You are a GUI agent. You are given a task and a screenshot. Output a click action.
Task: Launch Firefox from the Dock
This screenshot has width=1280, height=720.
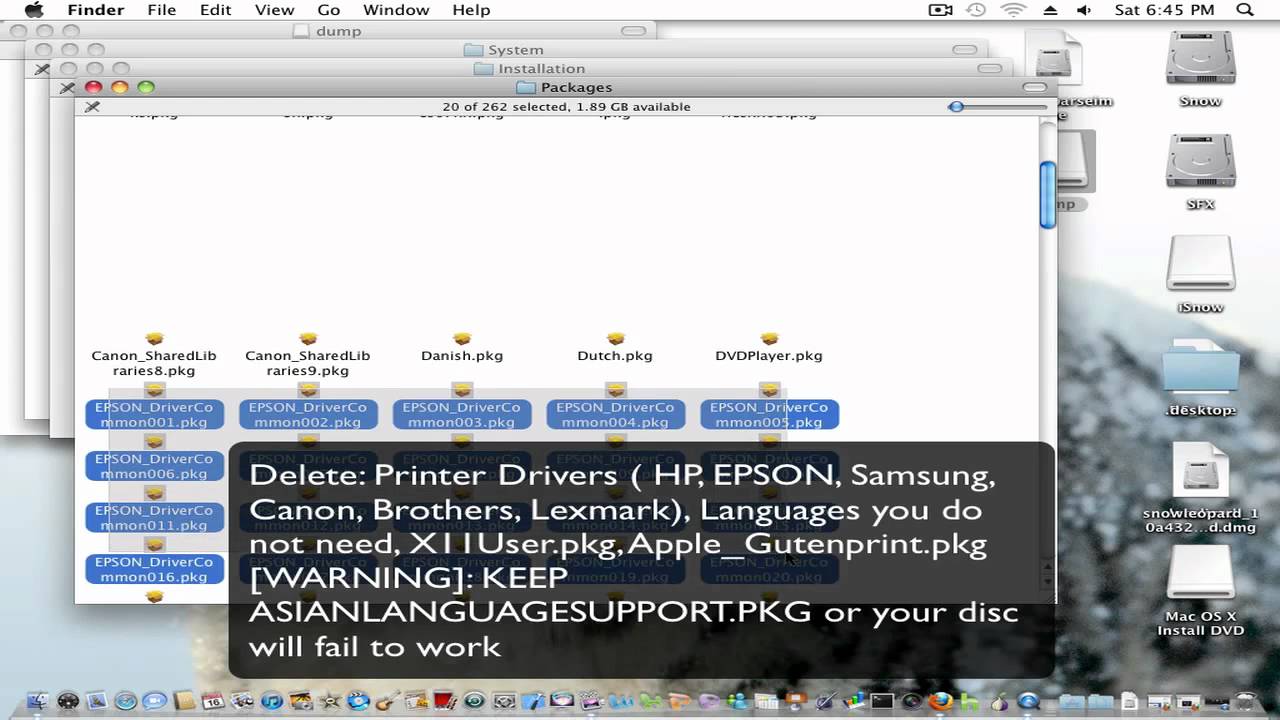[x=940, y=700]
